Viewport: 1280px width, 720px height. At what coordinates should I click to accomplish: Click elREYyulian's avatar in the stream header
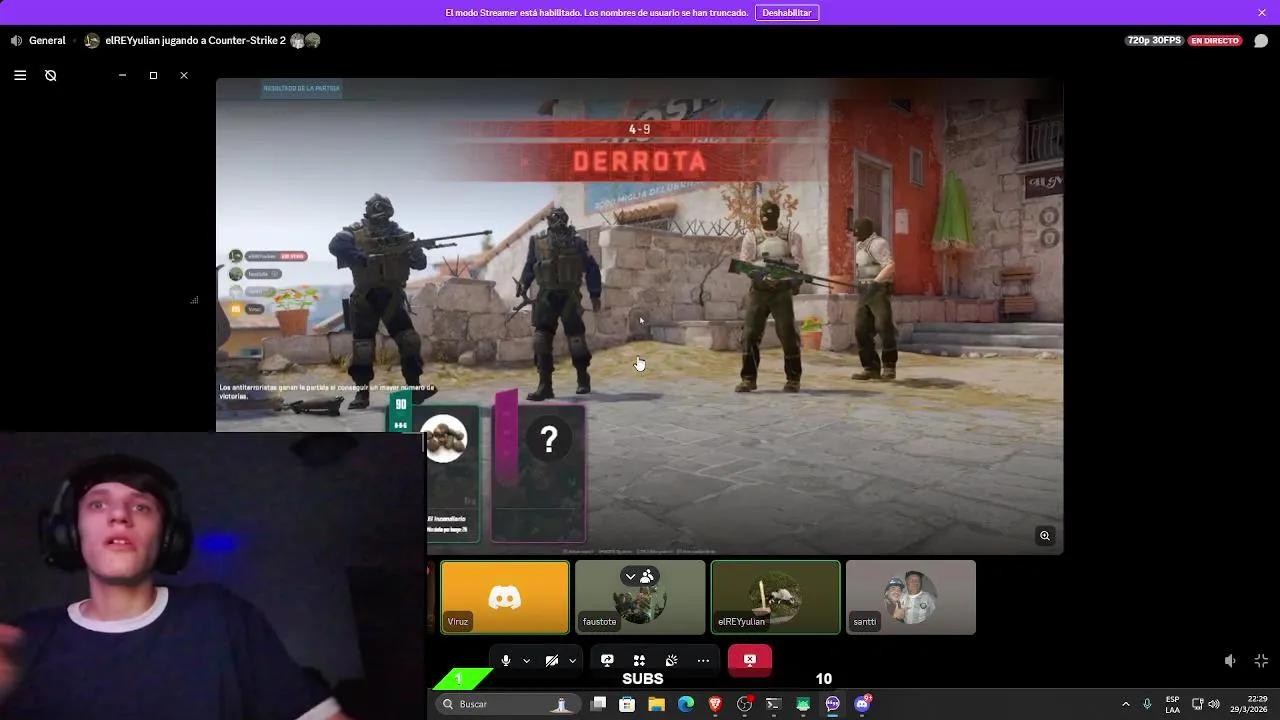pyautogui.click(x=92, y=41)
